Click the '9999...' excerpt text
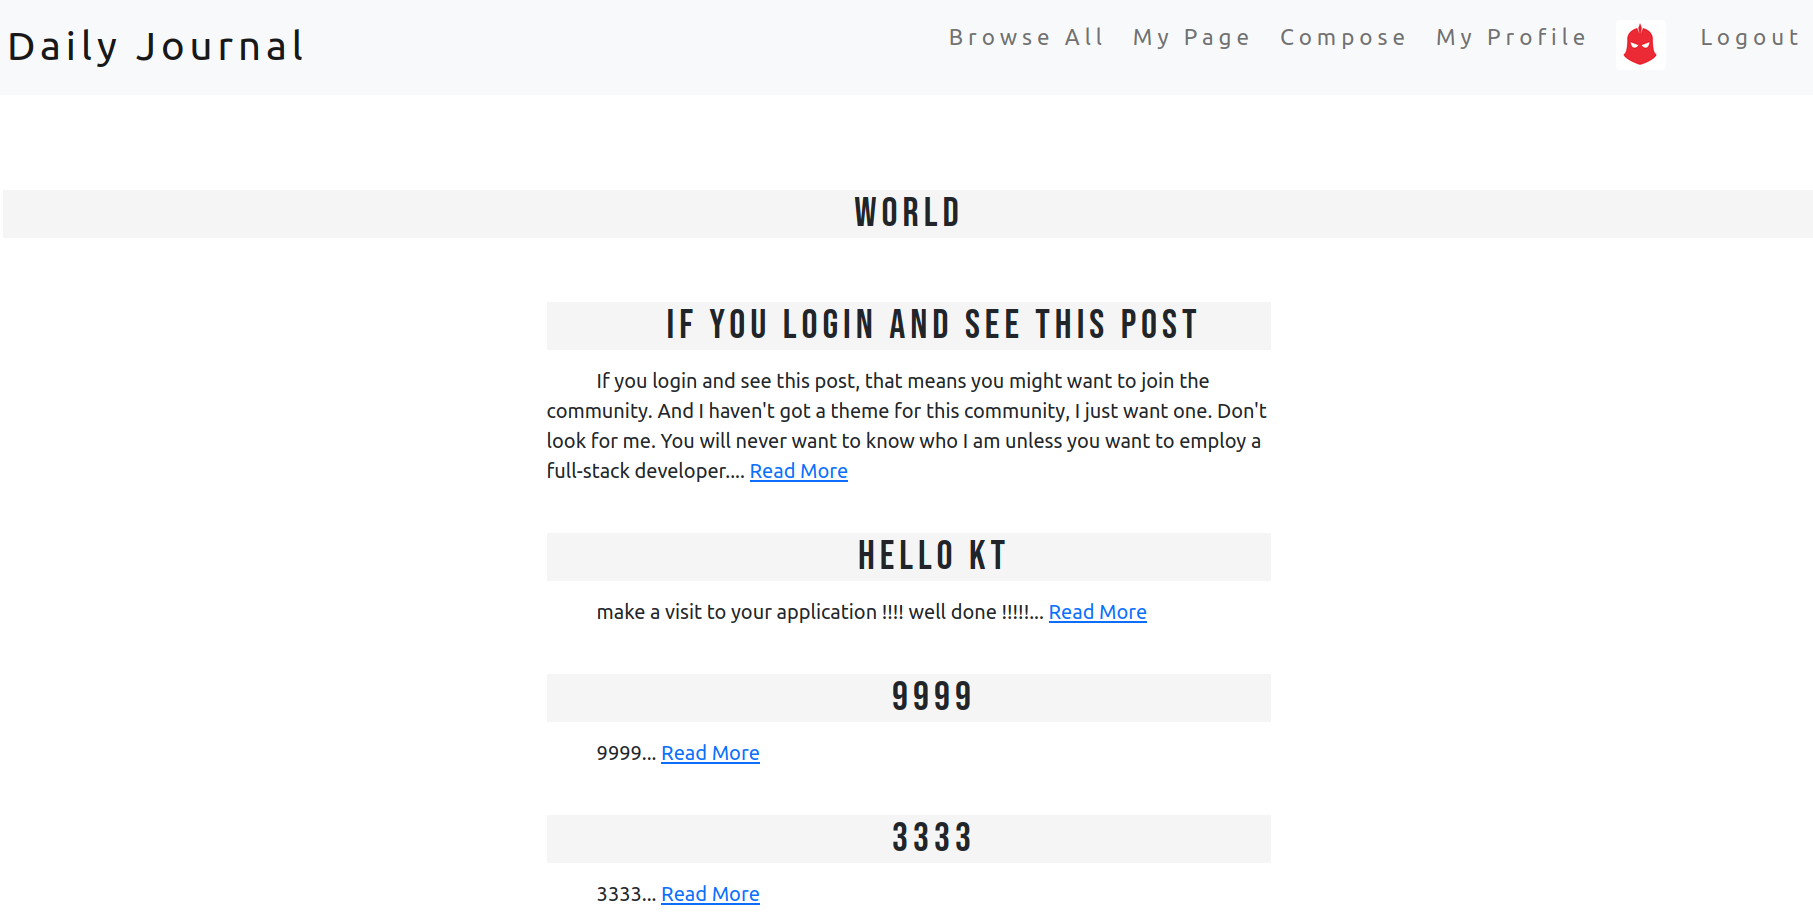This screenshot has height=917, width=1813. click(x=626, y=753)
